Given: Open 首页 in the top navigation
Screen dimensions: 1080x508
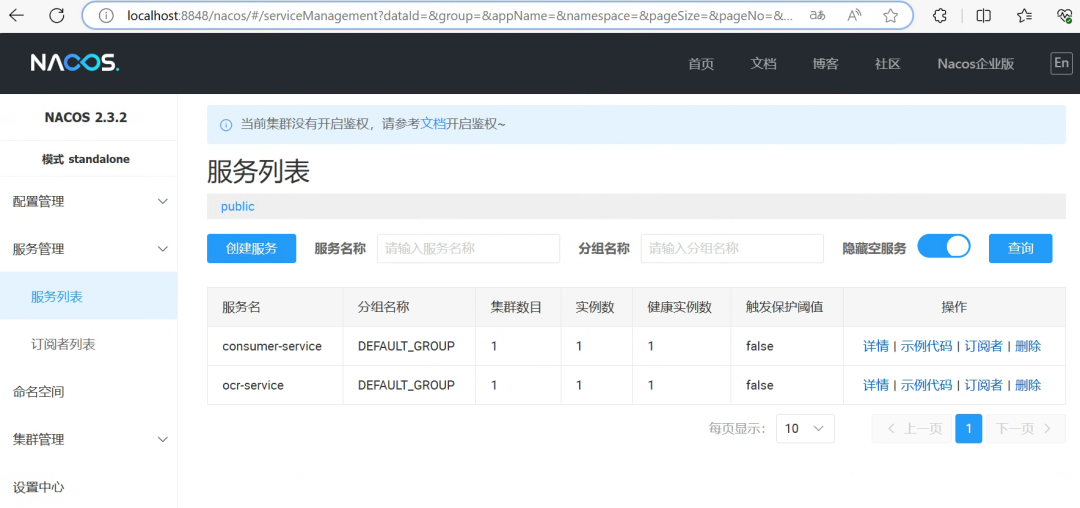Looking at the screenshot, I should click(701, 64).
